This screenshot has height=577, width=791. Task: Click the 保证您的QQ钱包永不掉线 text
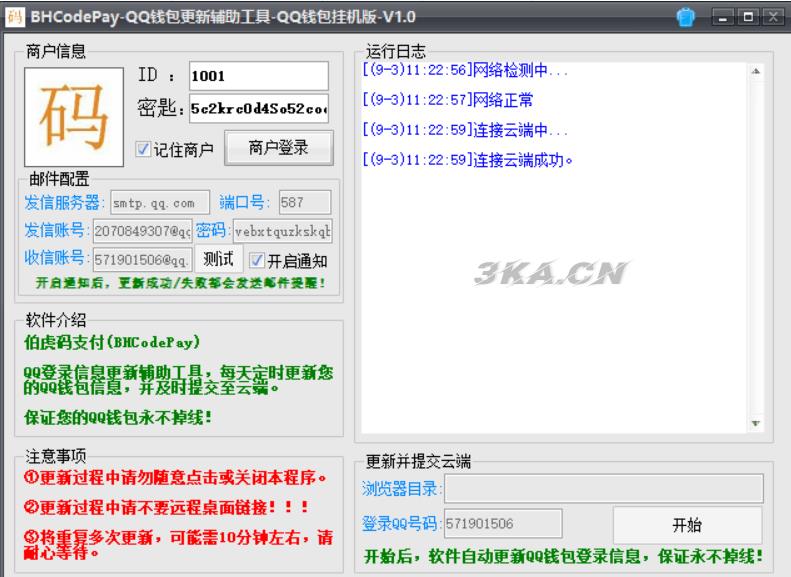[118, 418]
